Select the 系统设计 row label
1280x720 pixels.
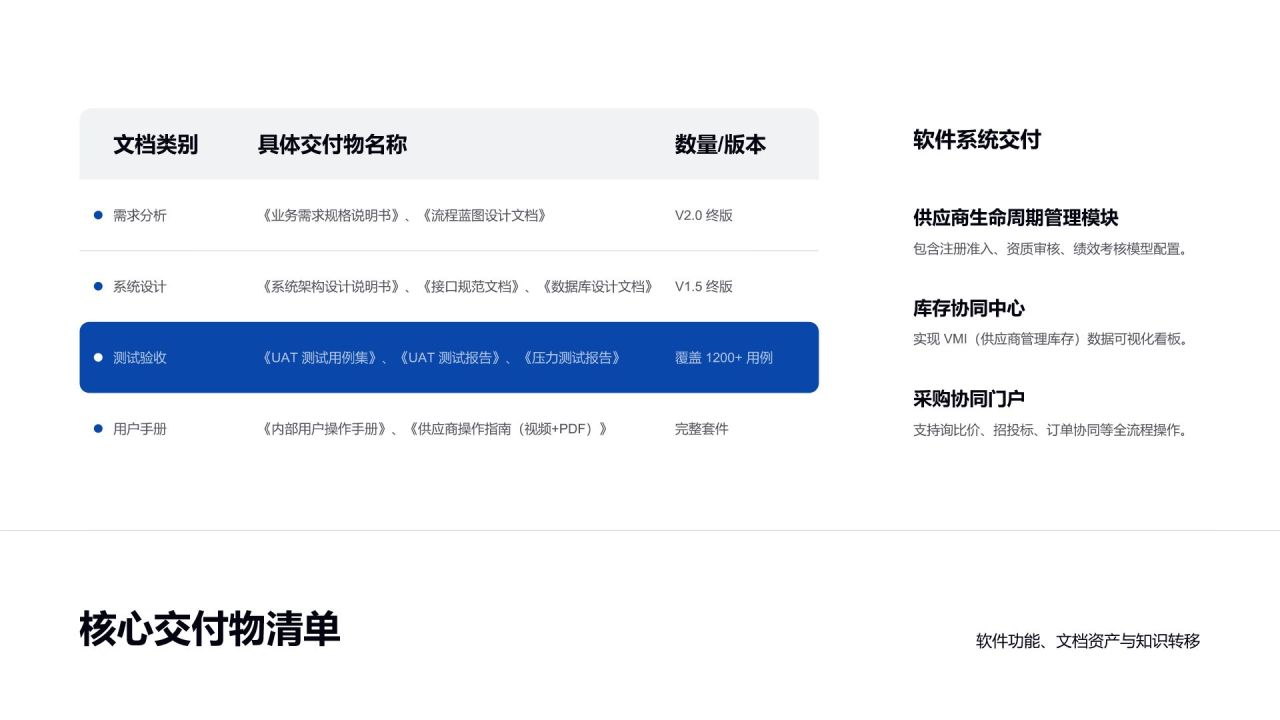[x=140, y=286]
